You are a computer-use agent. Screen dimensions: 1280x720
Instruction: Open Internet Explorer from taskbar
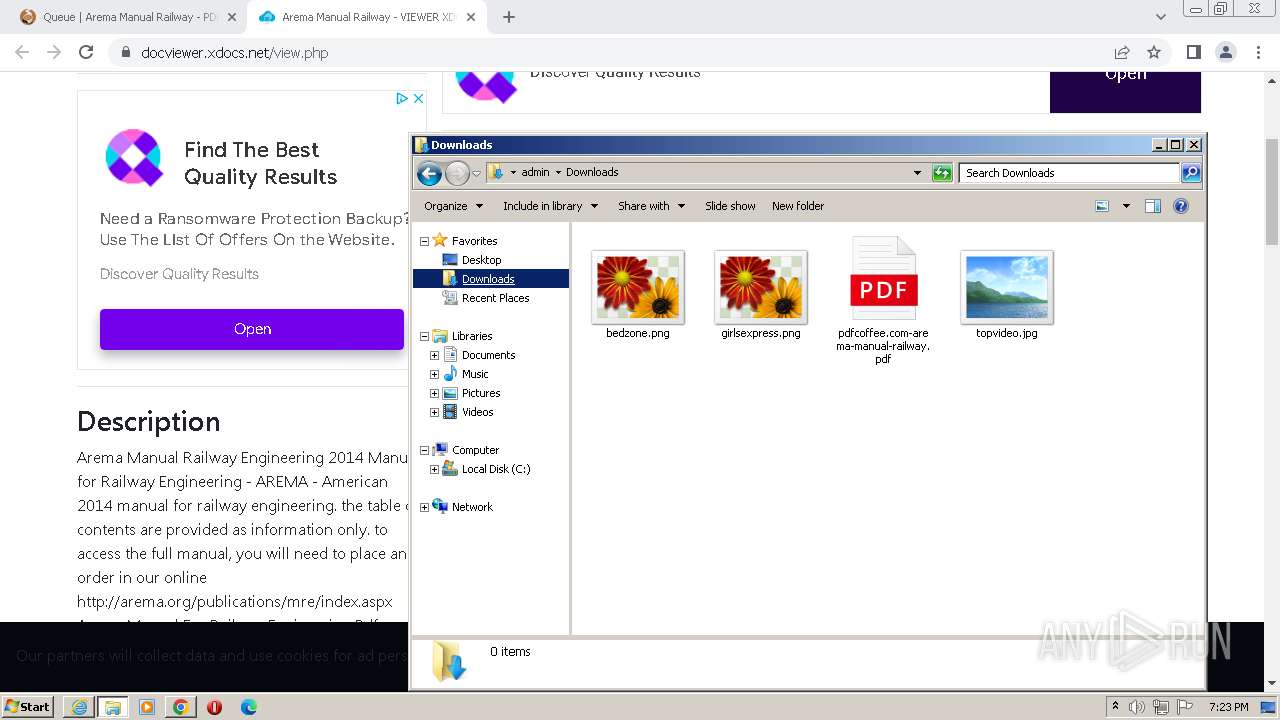(79, 707)
